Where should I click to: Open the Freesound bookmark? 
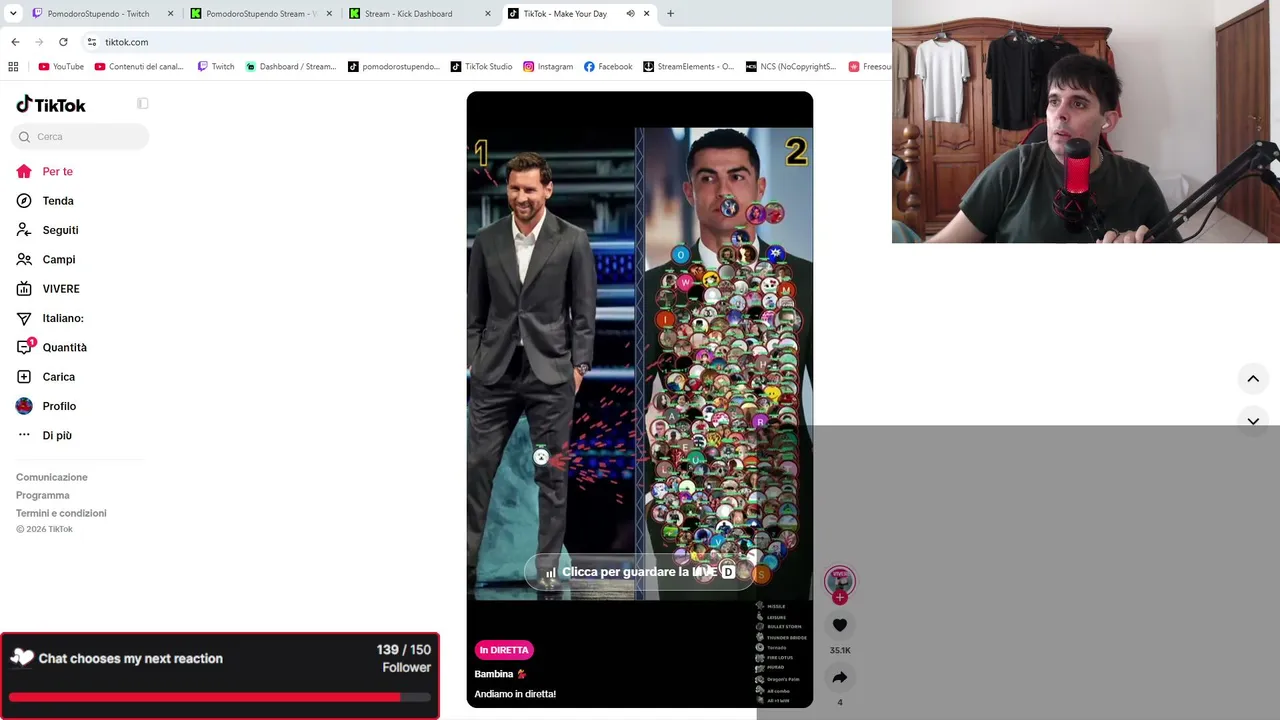click(869, 67)
